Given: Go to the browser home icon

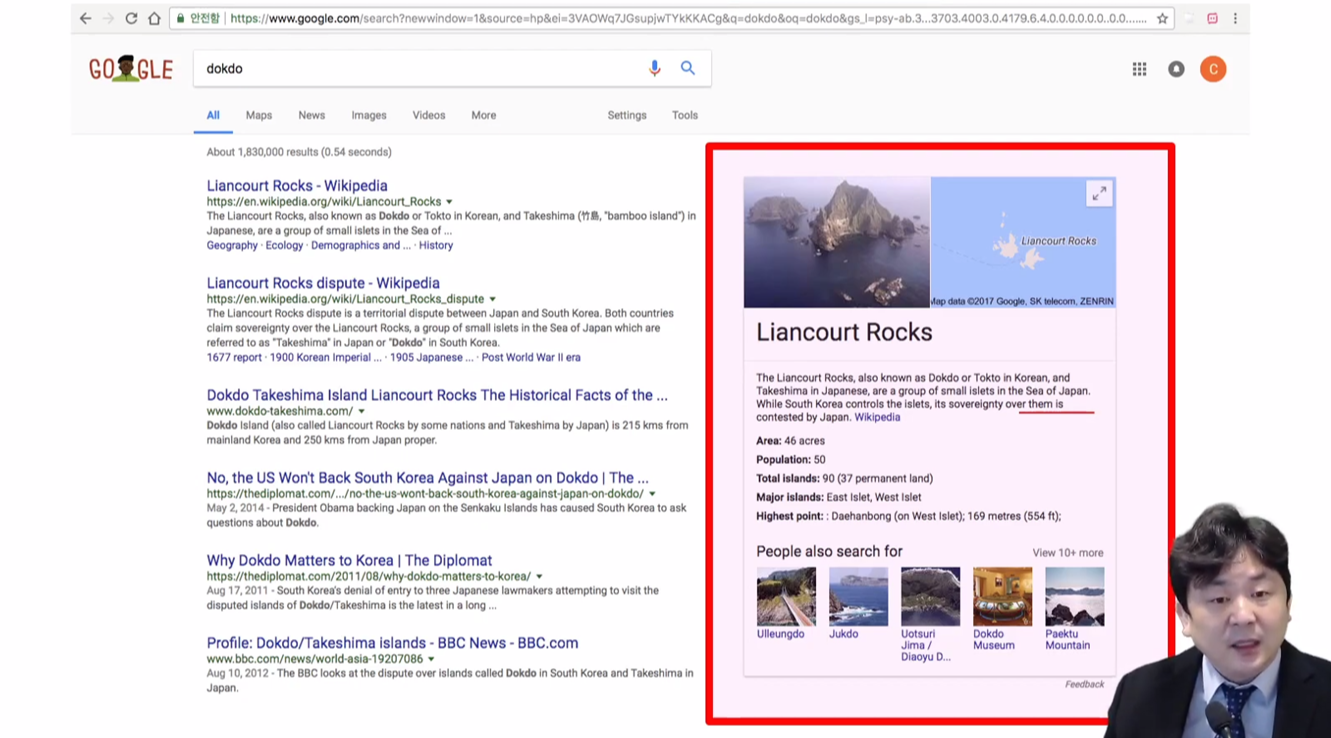Looking at the screenshot, I should [154, 18].
